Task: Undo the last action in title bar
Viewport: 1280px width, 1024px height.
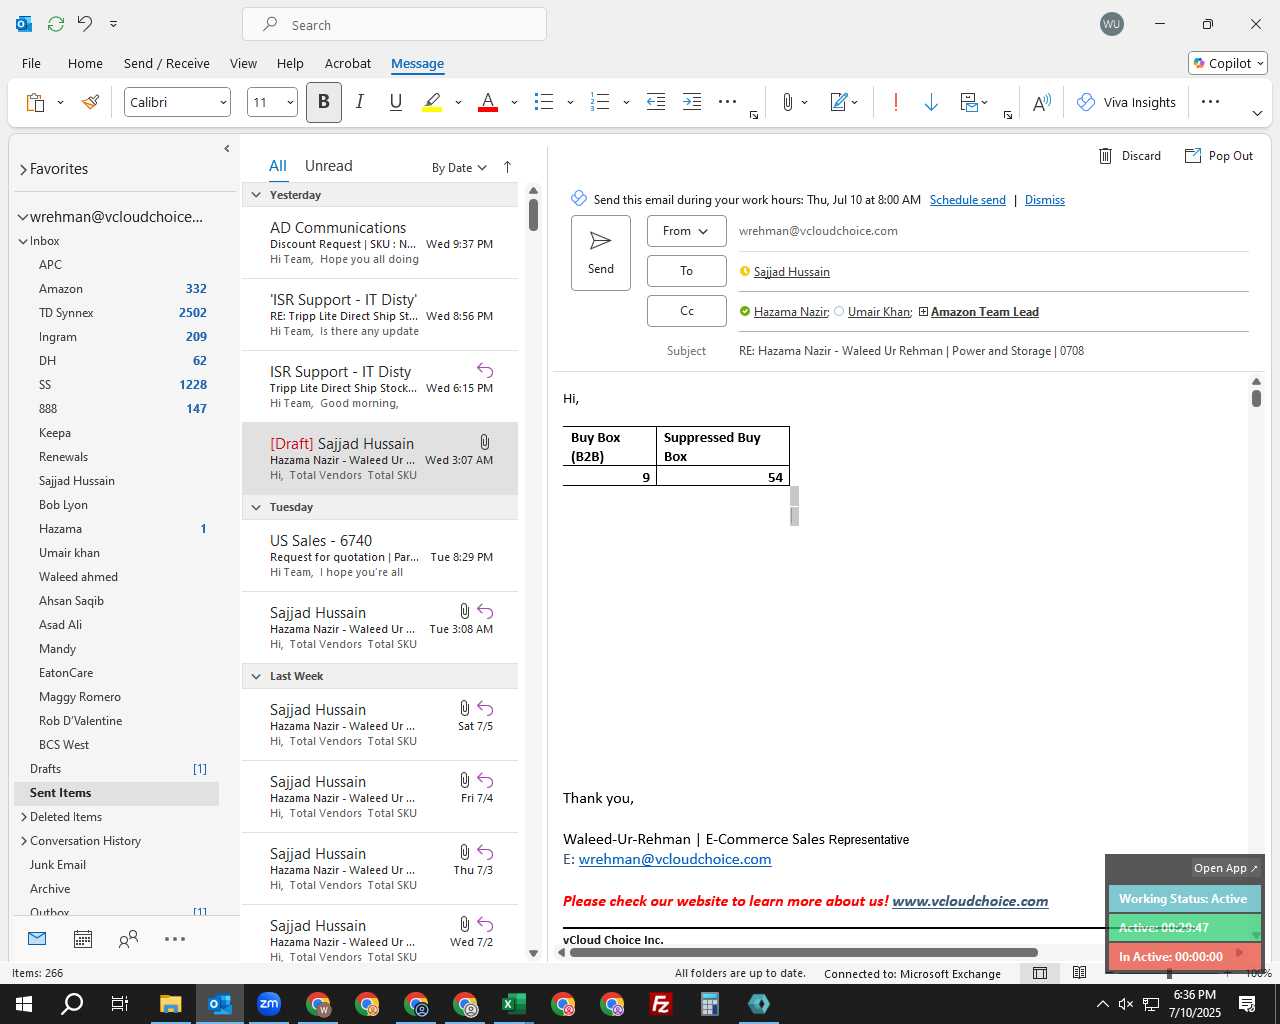Action: pyautogui.click(x=85, y=23)
